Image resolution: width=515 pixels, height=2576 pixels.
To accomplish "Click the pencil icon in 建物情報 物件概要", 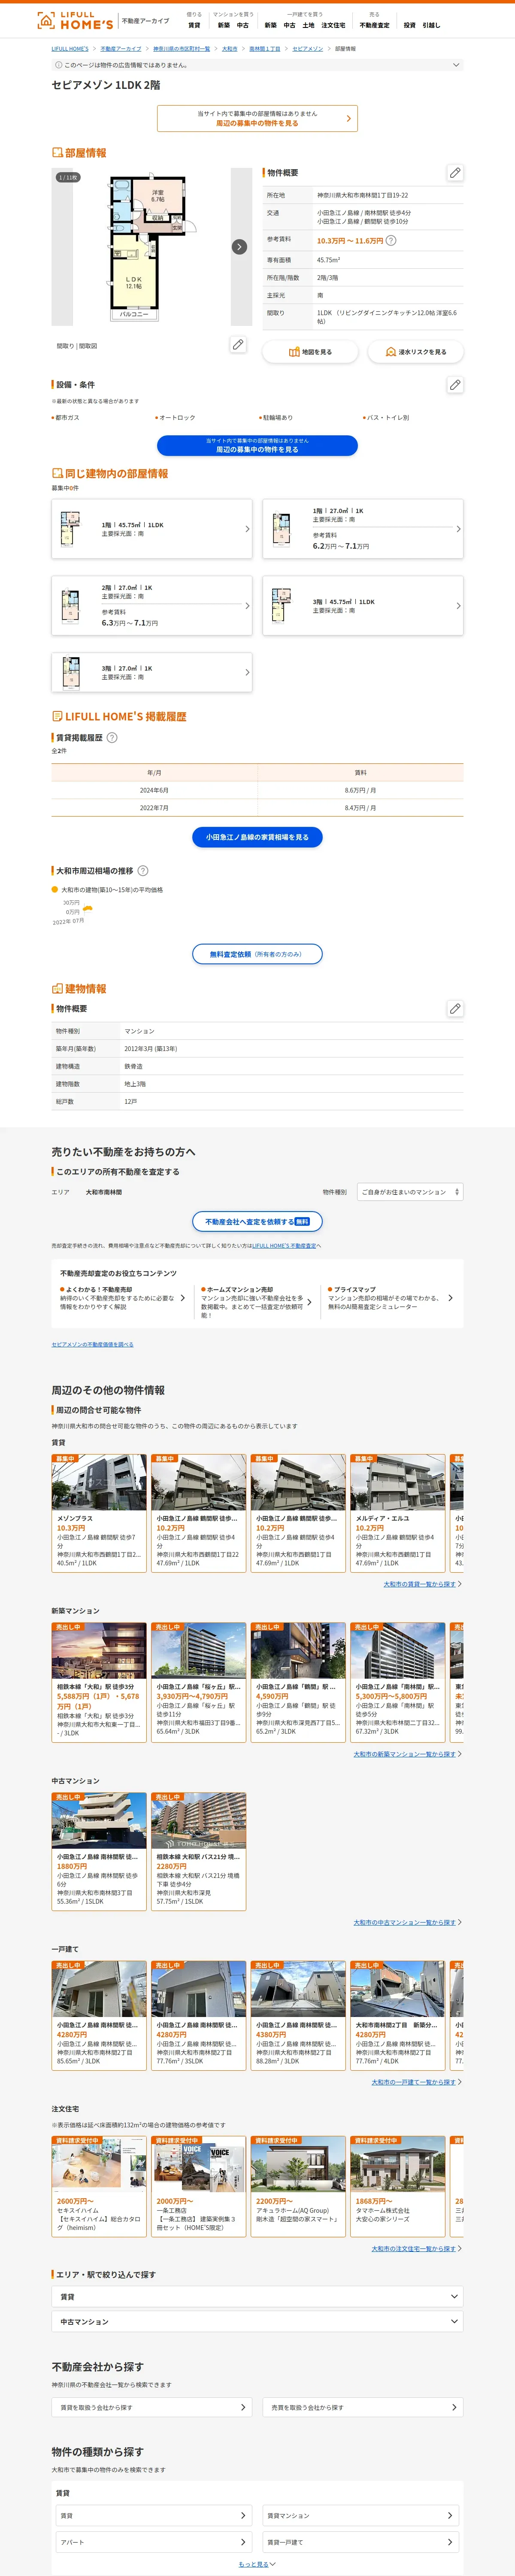I will [455, 1008].
